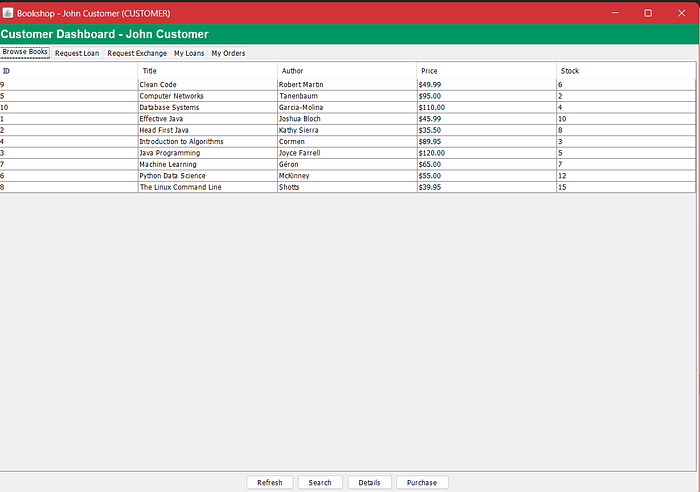700x492 pixels.
Task: Select The Linux Command Line title cell
Action: coord(208,187)
